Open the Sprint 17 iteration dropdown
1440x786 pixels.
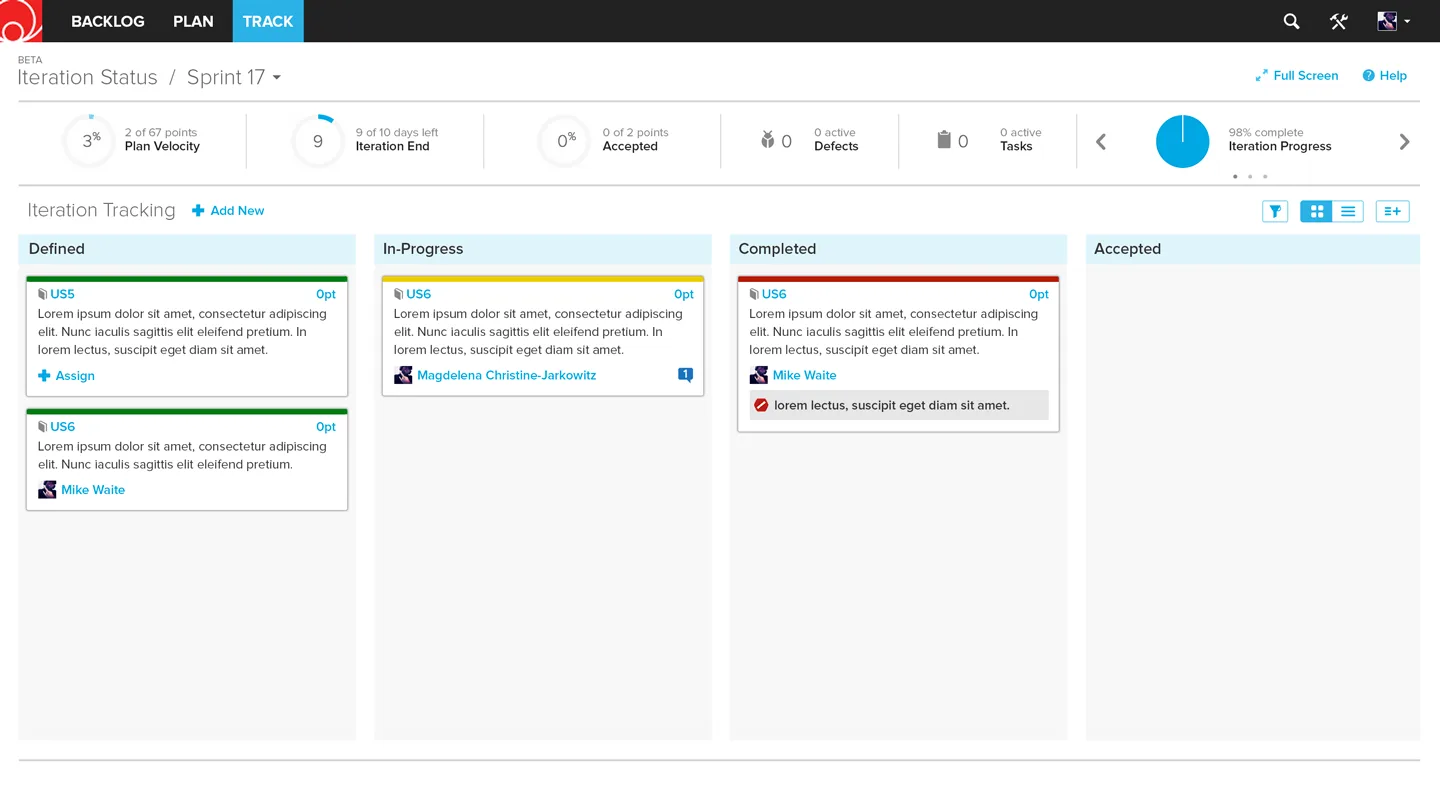coord(234,77)
